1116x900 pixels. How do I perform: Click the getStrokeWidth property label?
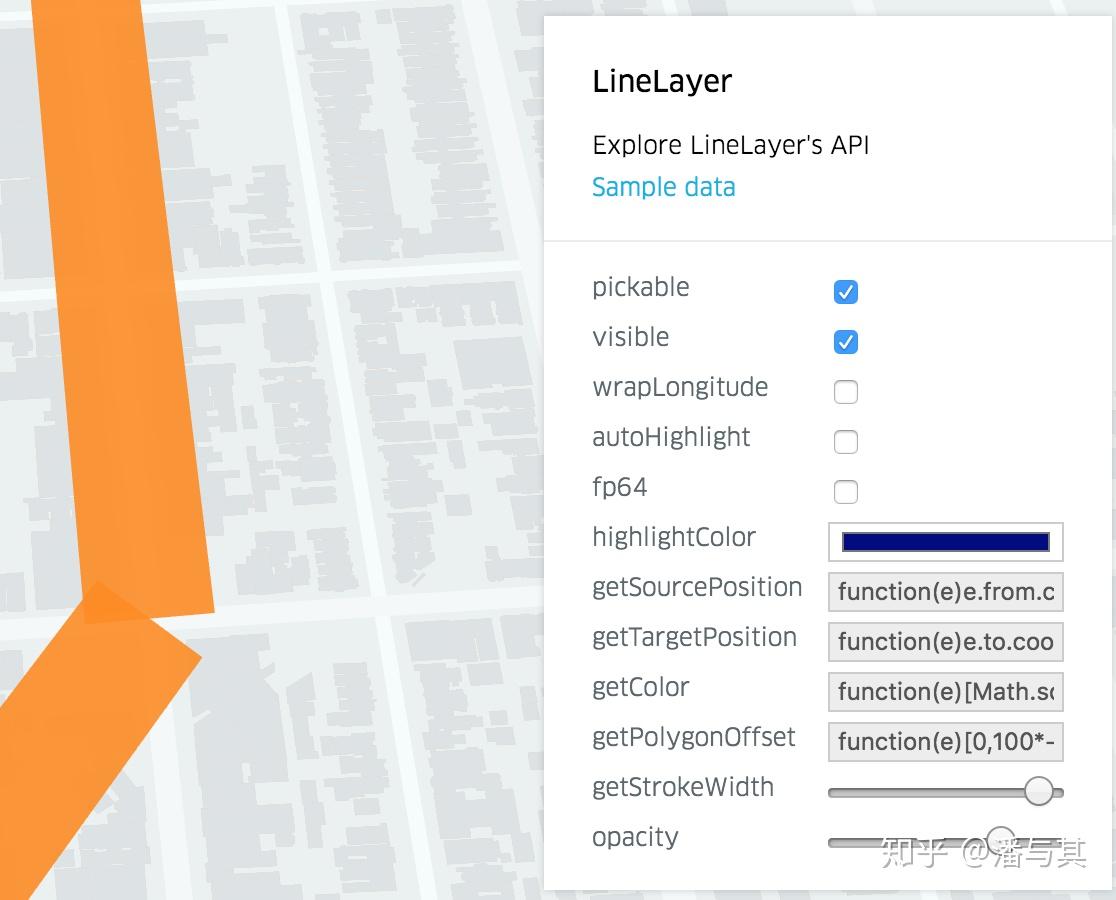click(x=683, y=787)
